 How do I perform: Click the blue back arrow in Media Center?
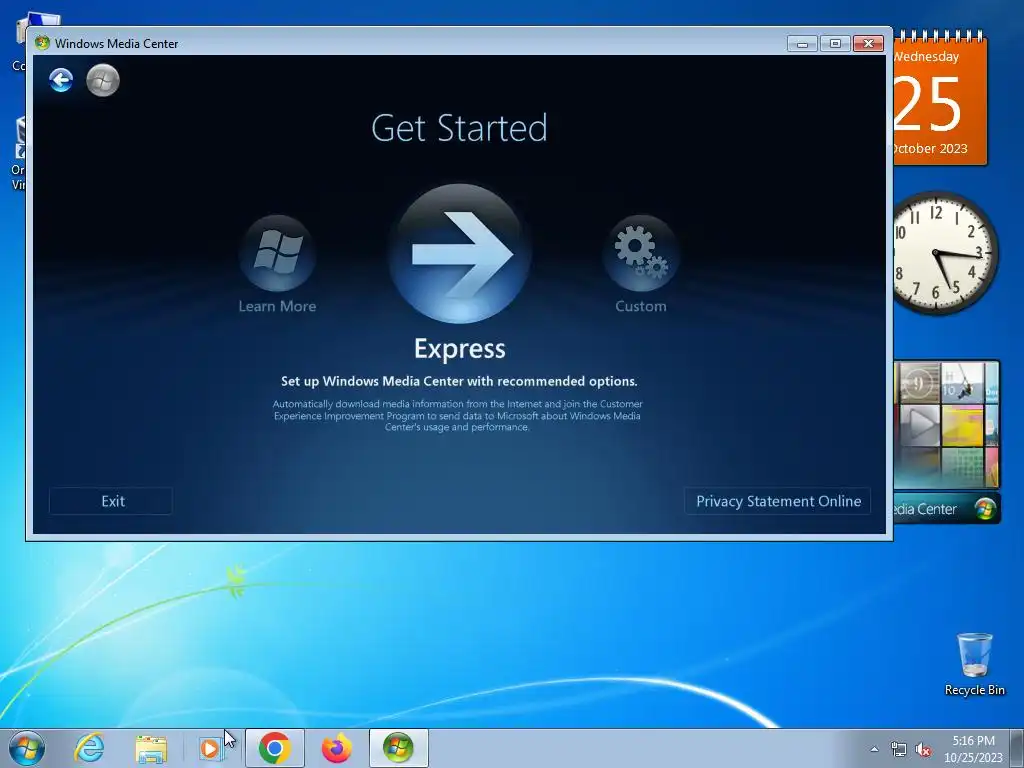click(x=61, y=80)
